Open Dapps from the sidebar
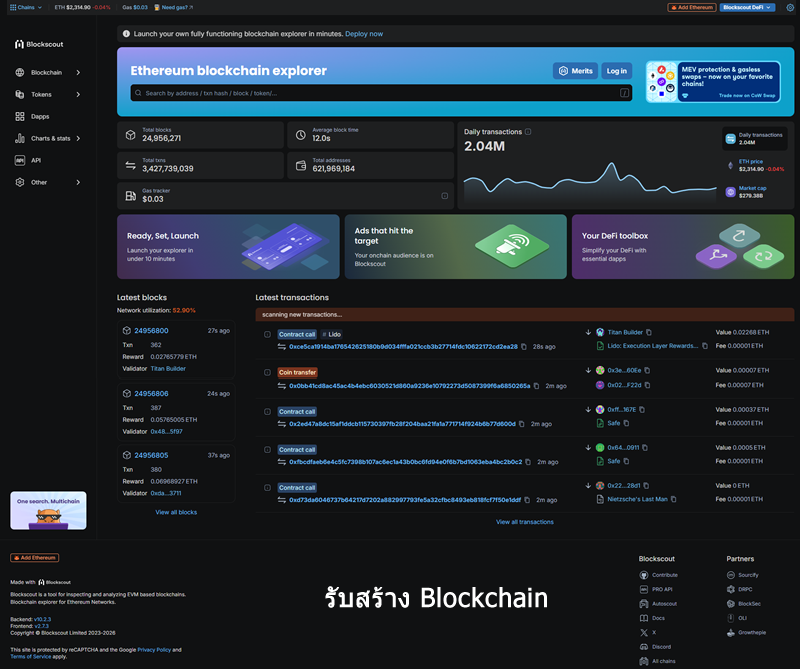The image size is (800, 669). [x=40, y=116]
